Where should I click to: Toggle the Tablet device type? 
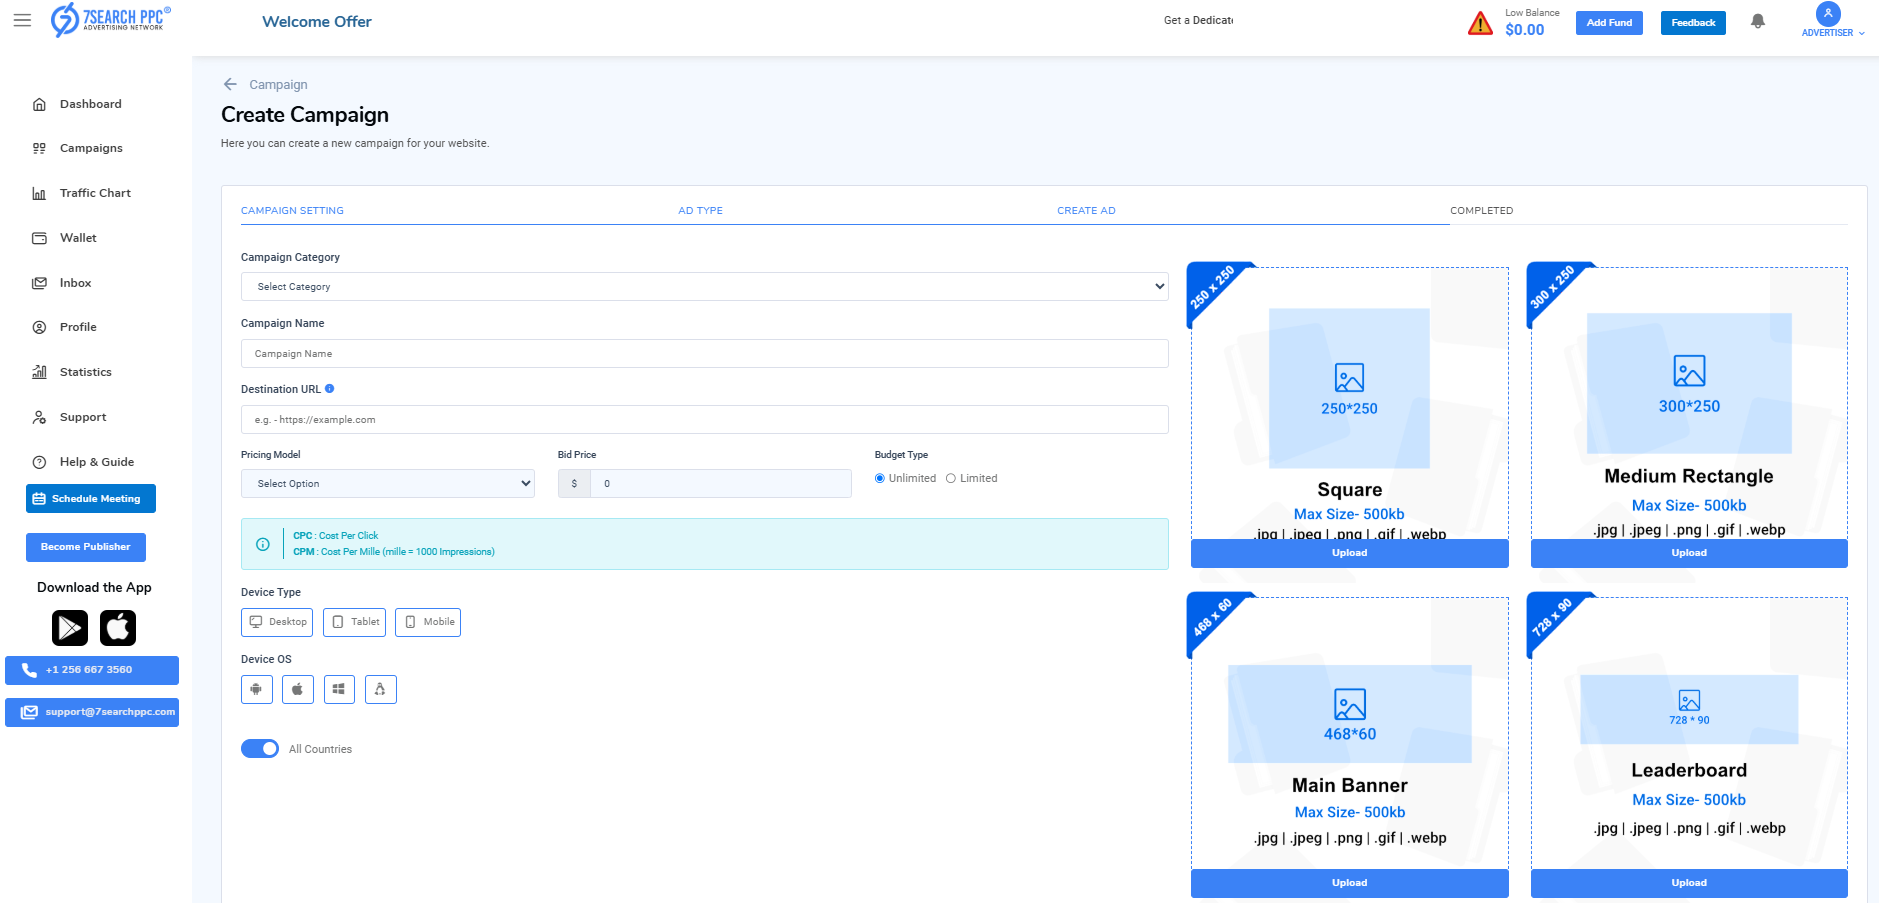tap(355, 622)
